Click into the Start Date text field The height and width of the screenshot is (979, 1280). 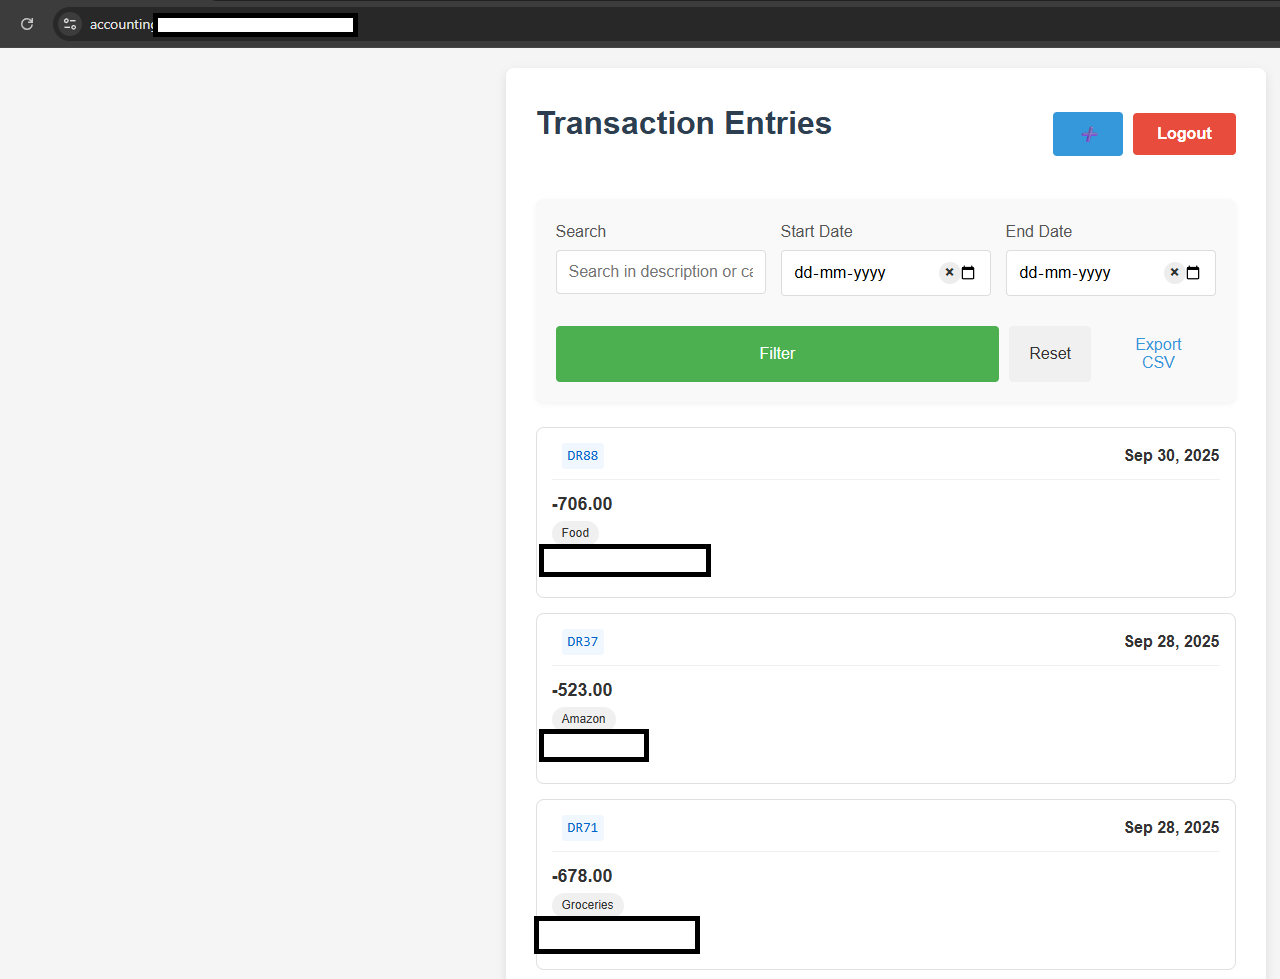tap(850, 273)
